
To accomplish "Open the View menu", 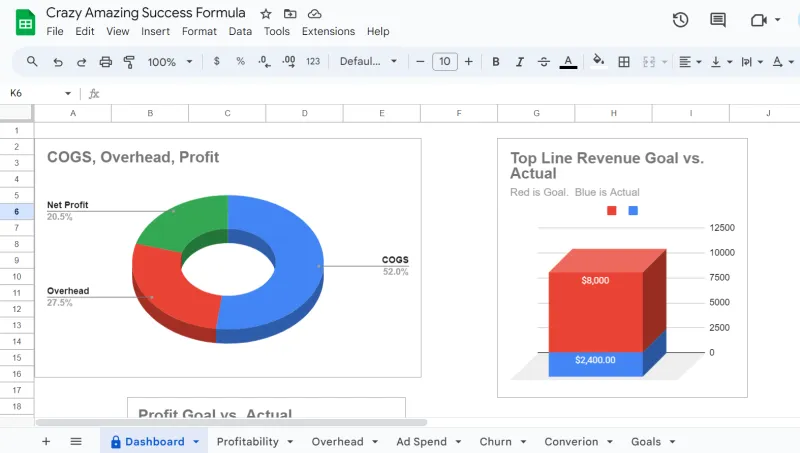I will (x=117, y=32).
